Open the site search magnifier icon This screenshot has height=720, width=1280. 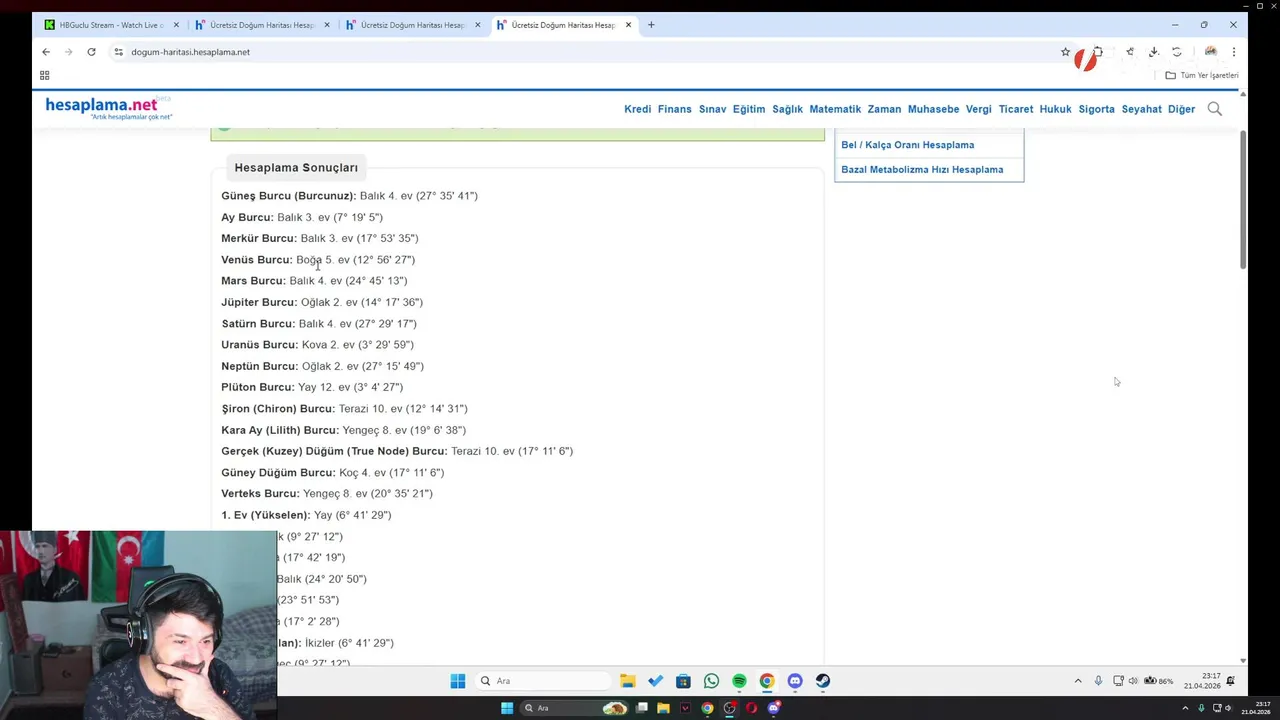tap(1214, 109)
